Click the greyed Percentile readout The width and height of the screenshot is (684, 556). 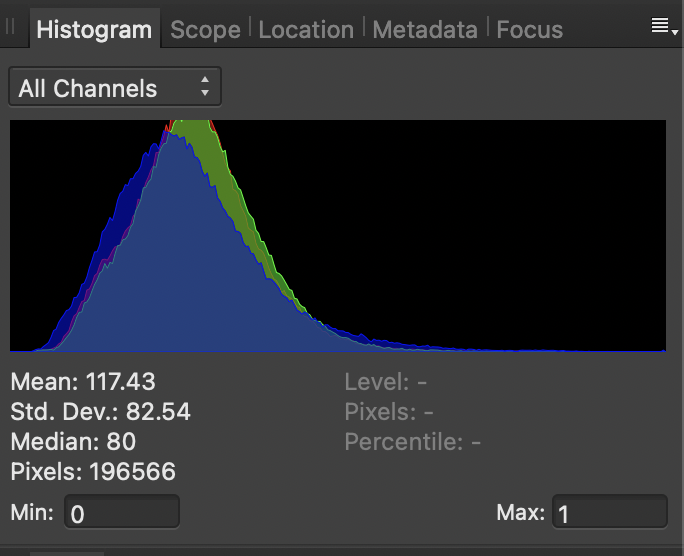(413, 442)
